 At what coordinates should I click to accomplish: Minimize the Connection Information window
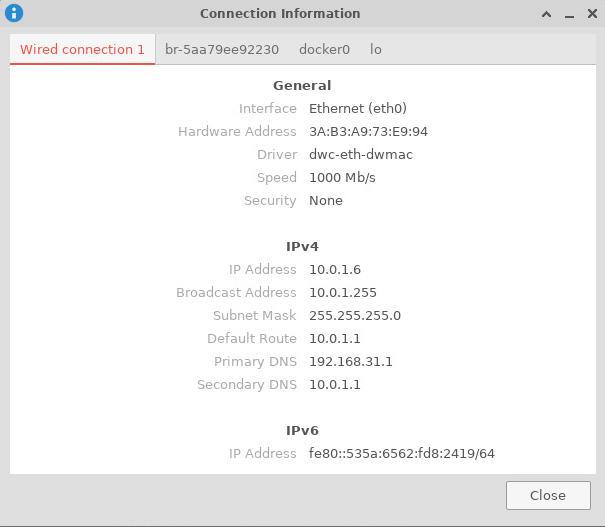click(569, 16)
